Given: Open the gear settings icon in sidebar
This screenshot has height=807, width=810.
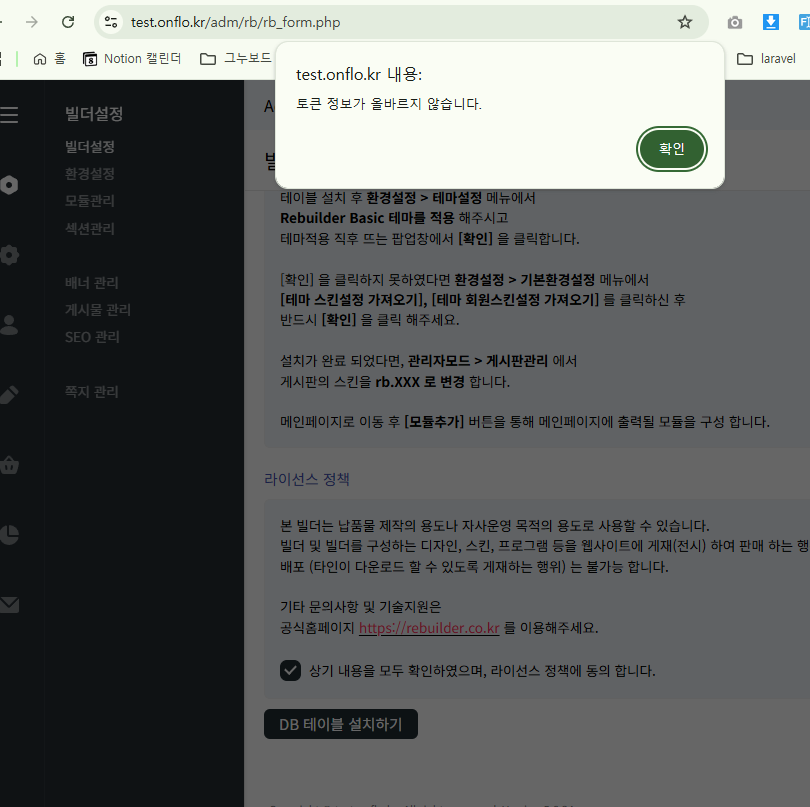Looking at the screenshot, I should pos(9,255).
